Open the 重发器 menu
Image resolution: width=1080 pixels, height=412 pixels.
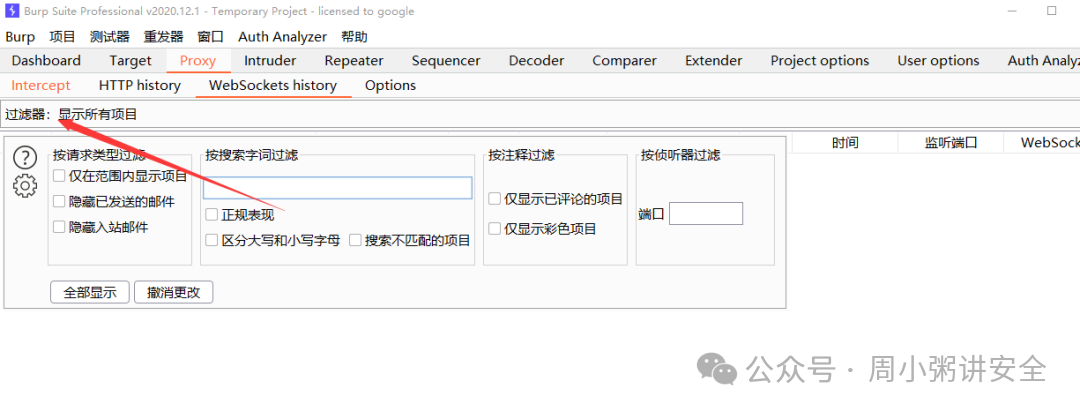coord(164,37)
